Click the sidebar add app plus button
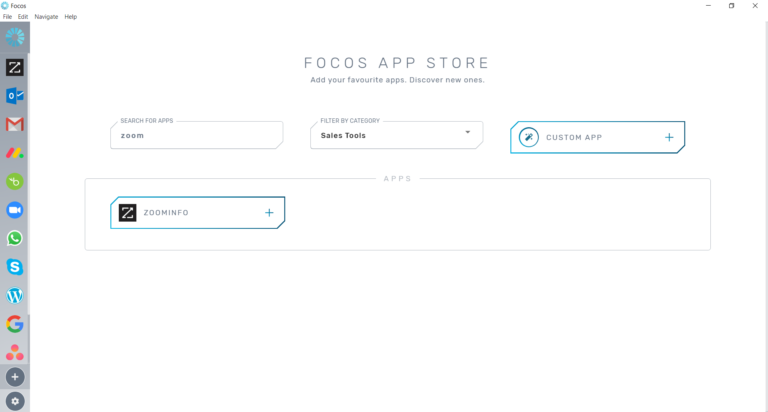The image size is (768, 412). point(14,377)
